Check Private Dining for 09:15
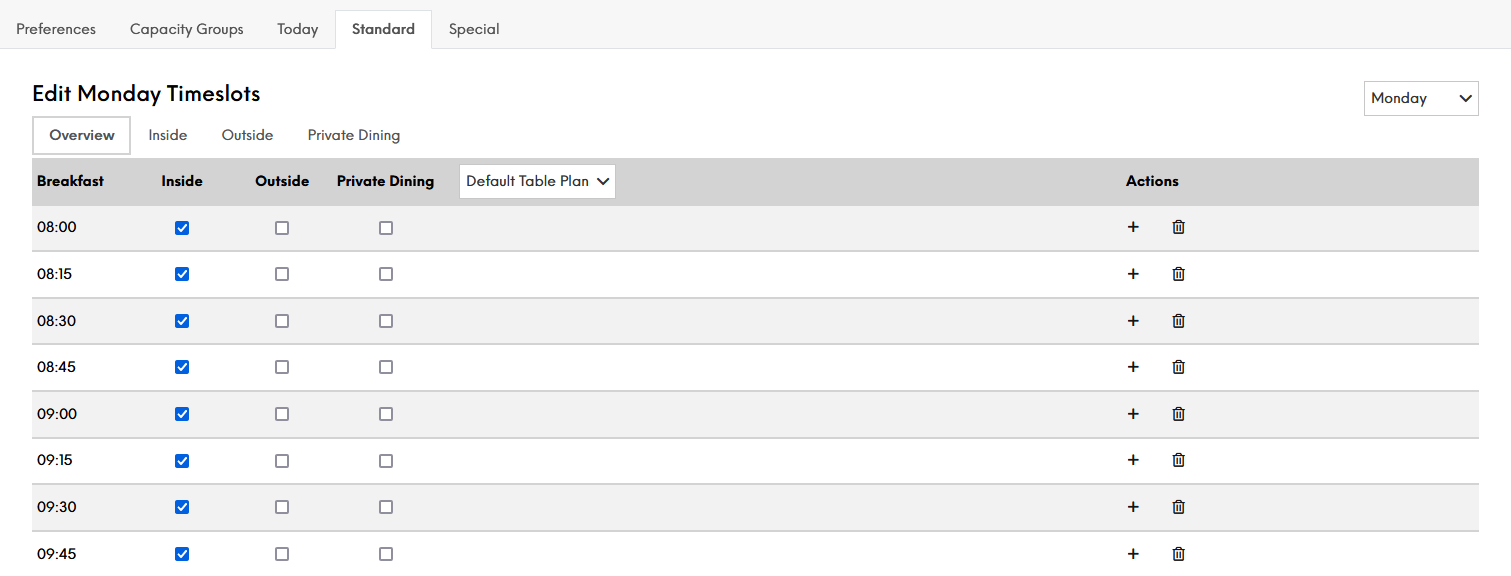Image resolution: width=1511 pixels, height=576 pixels. (x=386, y=461)
